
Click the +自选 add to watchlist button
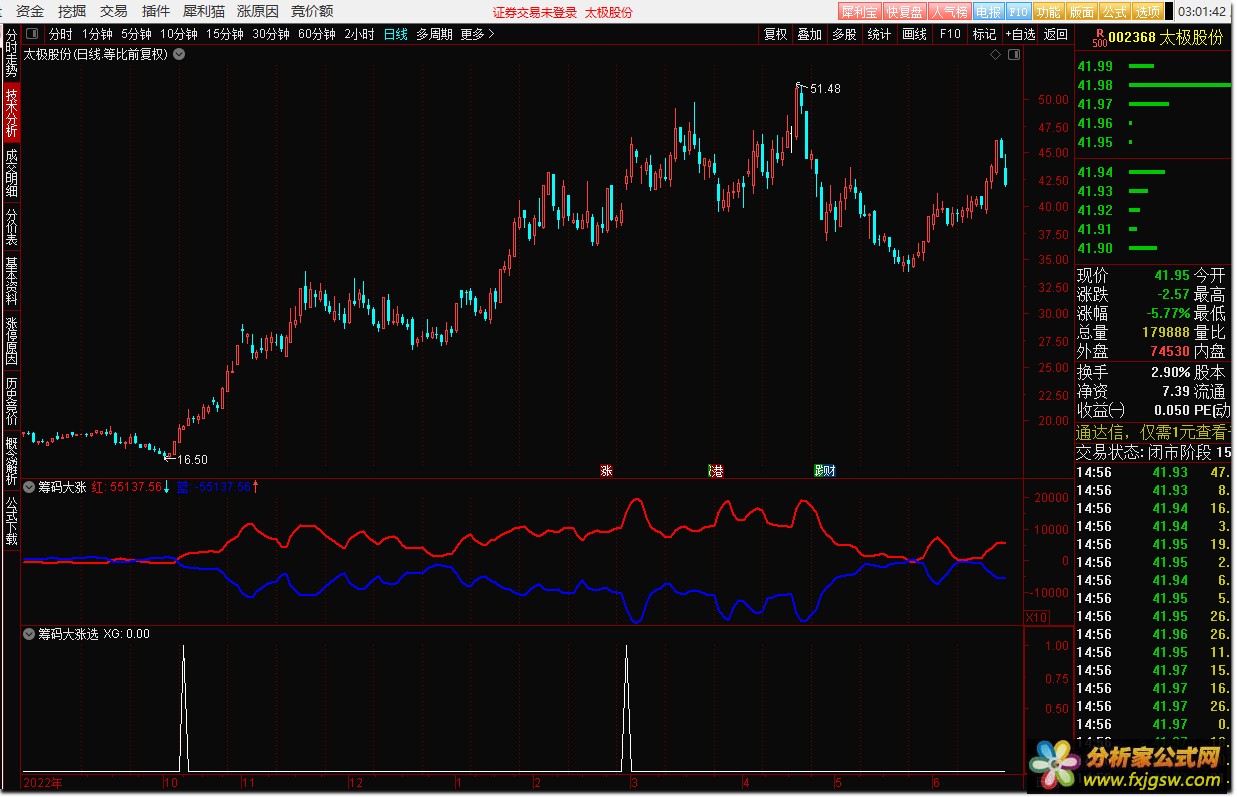tap(1019, 34)
